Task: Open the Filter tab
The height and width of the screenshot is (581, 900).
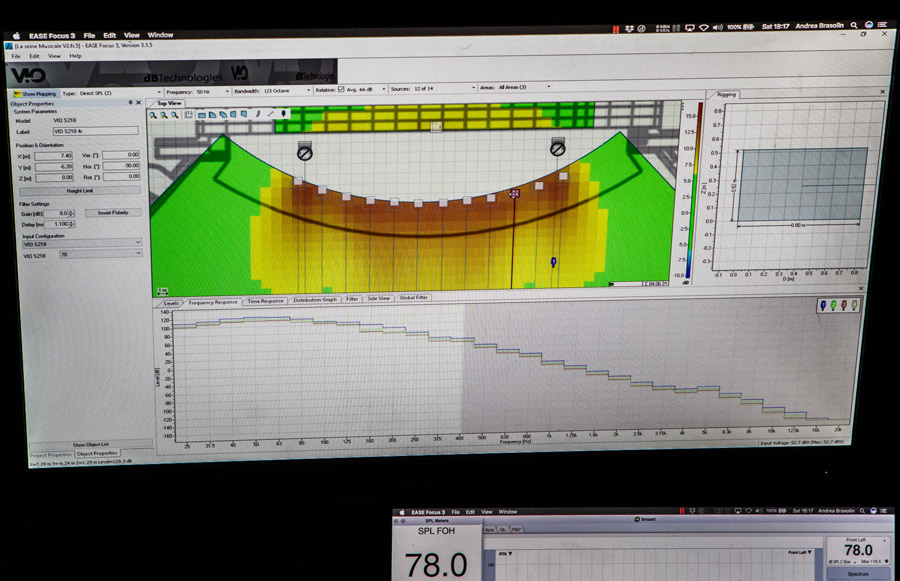Action: point(352,299)
